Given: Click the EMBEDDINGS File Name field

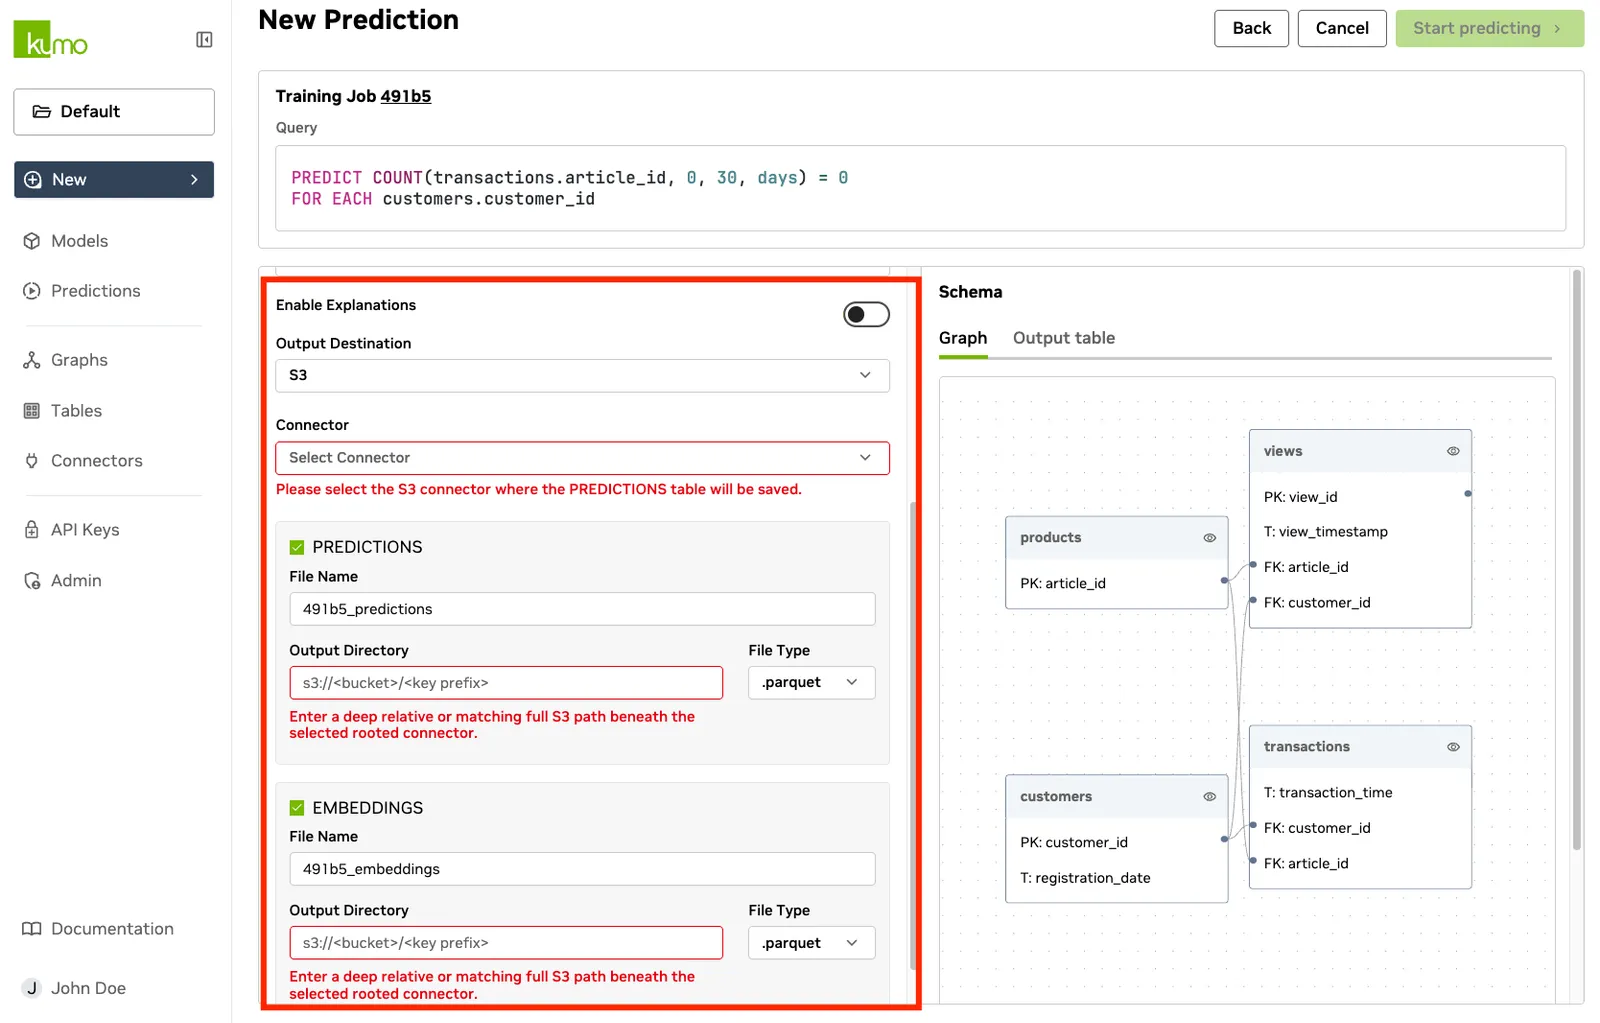Looking at the screenshot, I should click(582, 869).
